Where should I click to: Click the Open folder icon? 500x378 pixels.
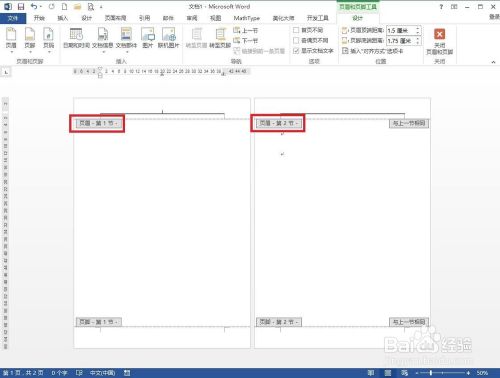point(77,7)
